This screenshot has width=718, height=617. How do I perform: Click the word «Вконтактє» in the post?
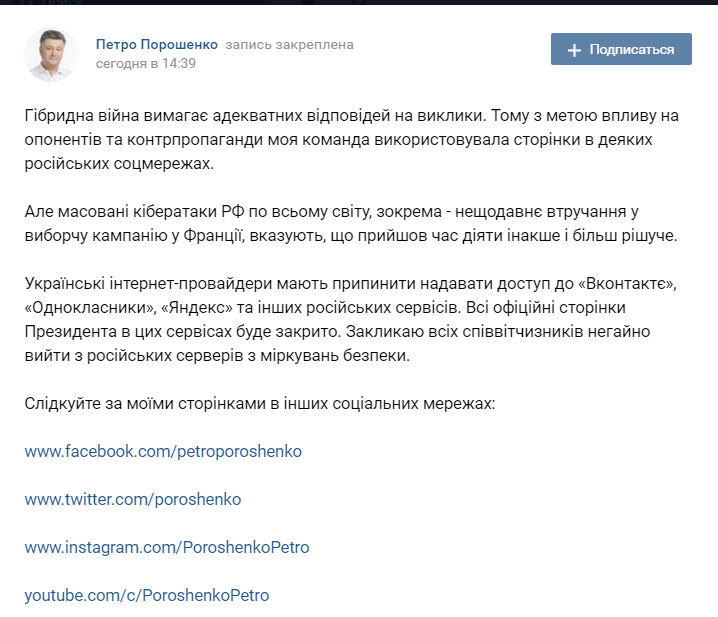point(627,284)
